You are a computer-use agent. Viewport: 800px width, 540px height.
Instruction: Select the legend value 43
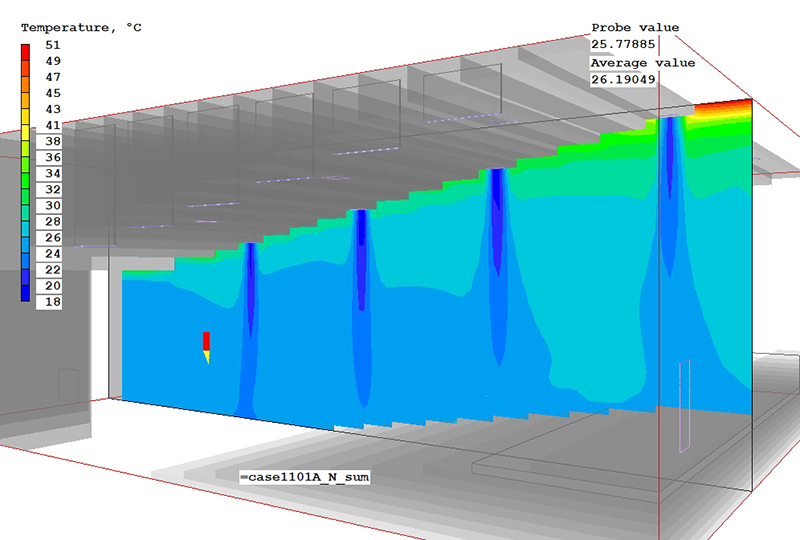53,109
